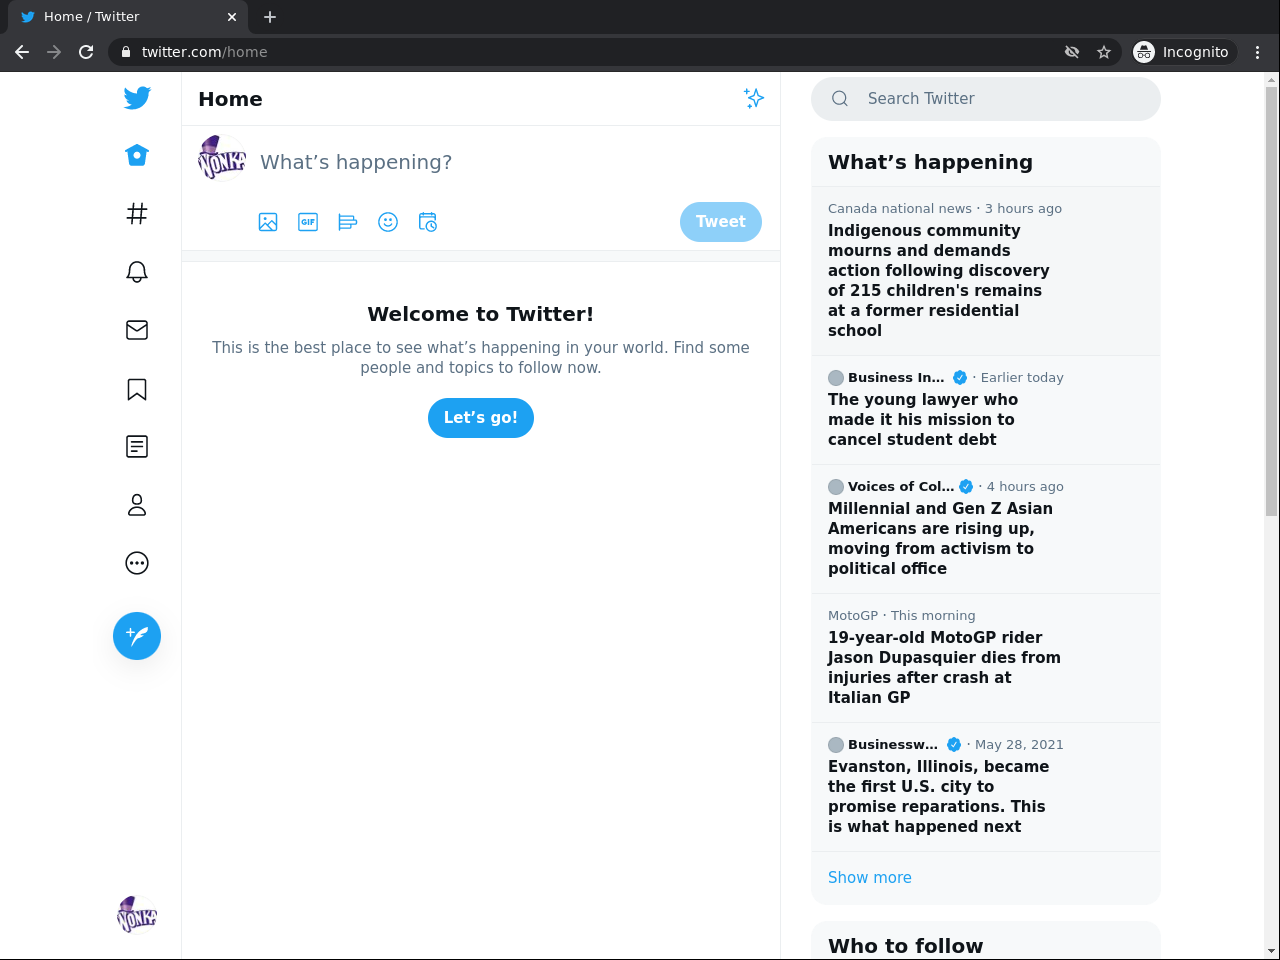Bookmark this page with the star icon
This screenshot has height=960, width=1280.
(1104, 52)
